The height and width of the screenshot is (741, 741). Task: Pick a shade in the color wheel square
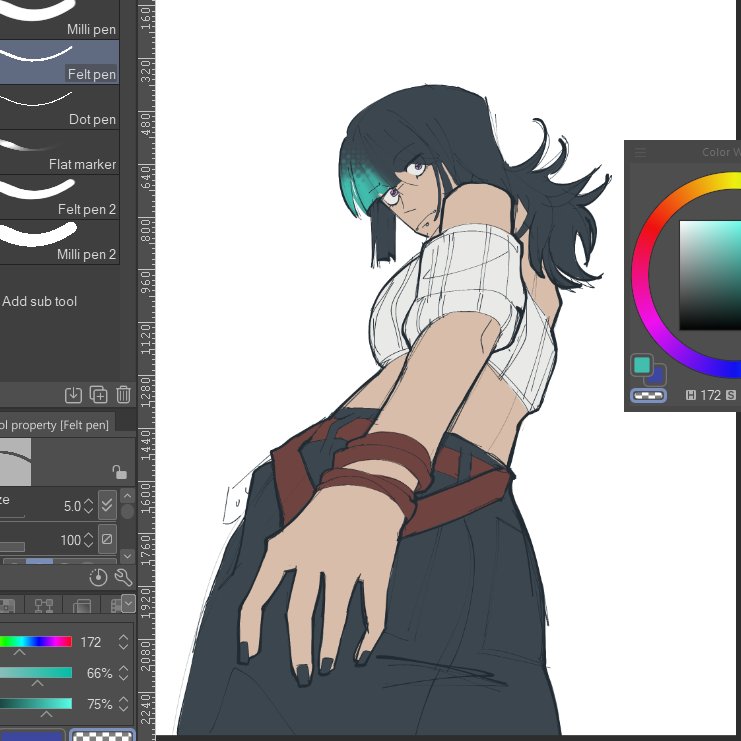pyautogui.click(x=710, y=275)
